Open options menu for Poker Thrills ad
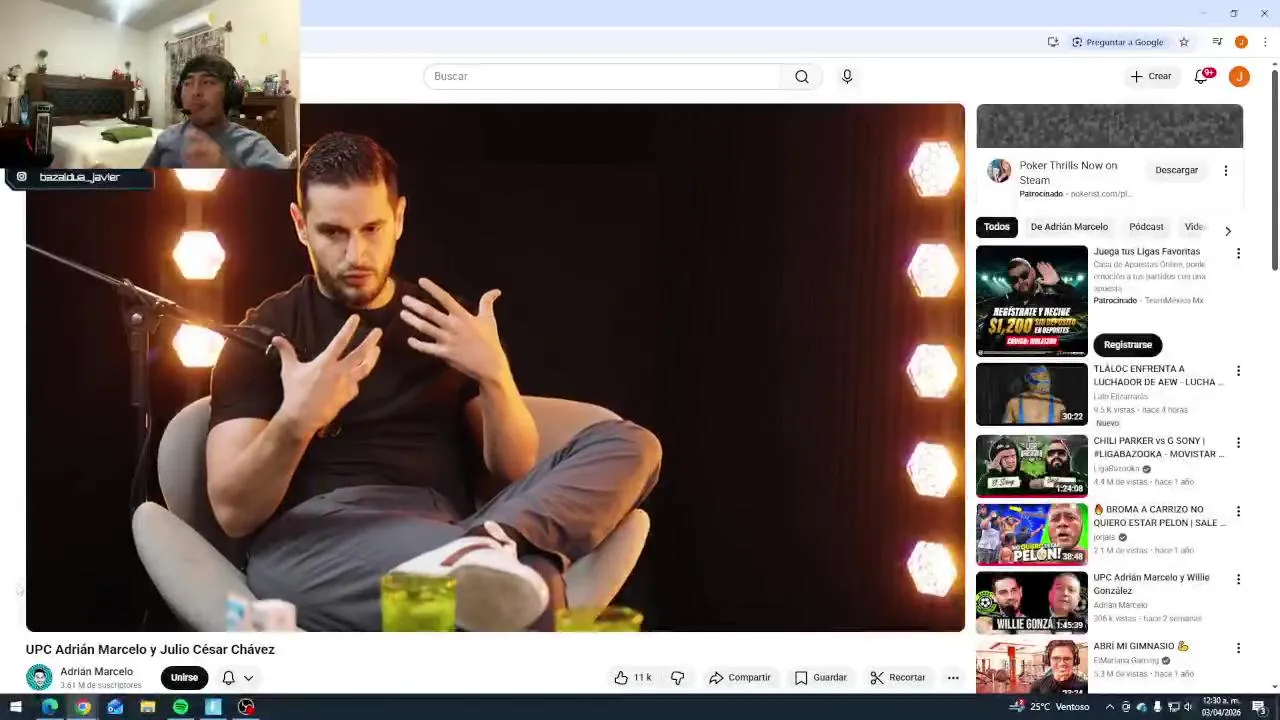Viewport: 1280px width, 720px height. [x=1226, y=171]
